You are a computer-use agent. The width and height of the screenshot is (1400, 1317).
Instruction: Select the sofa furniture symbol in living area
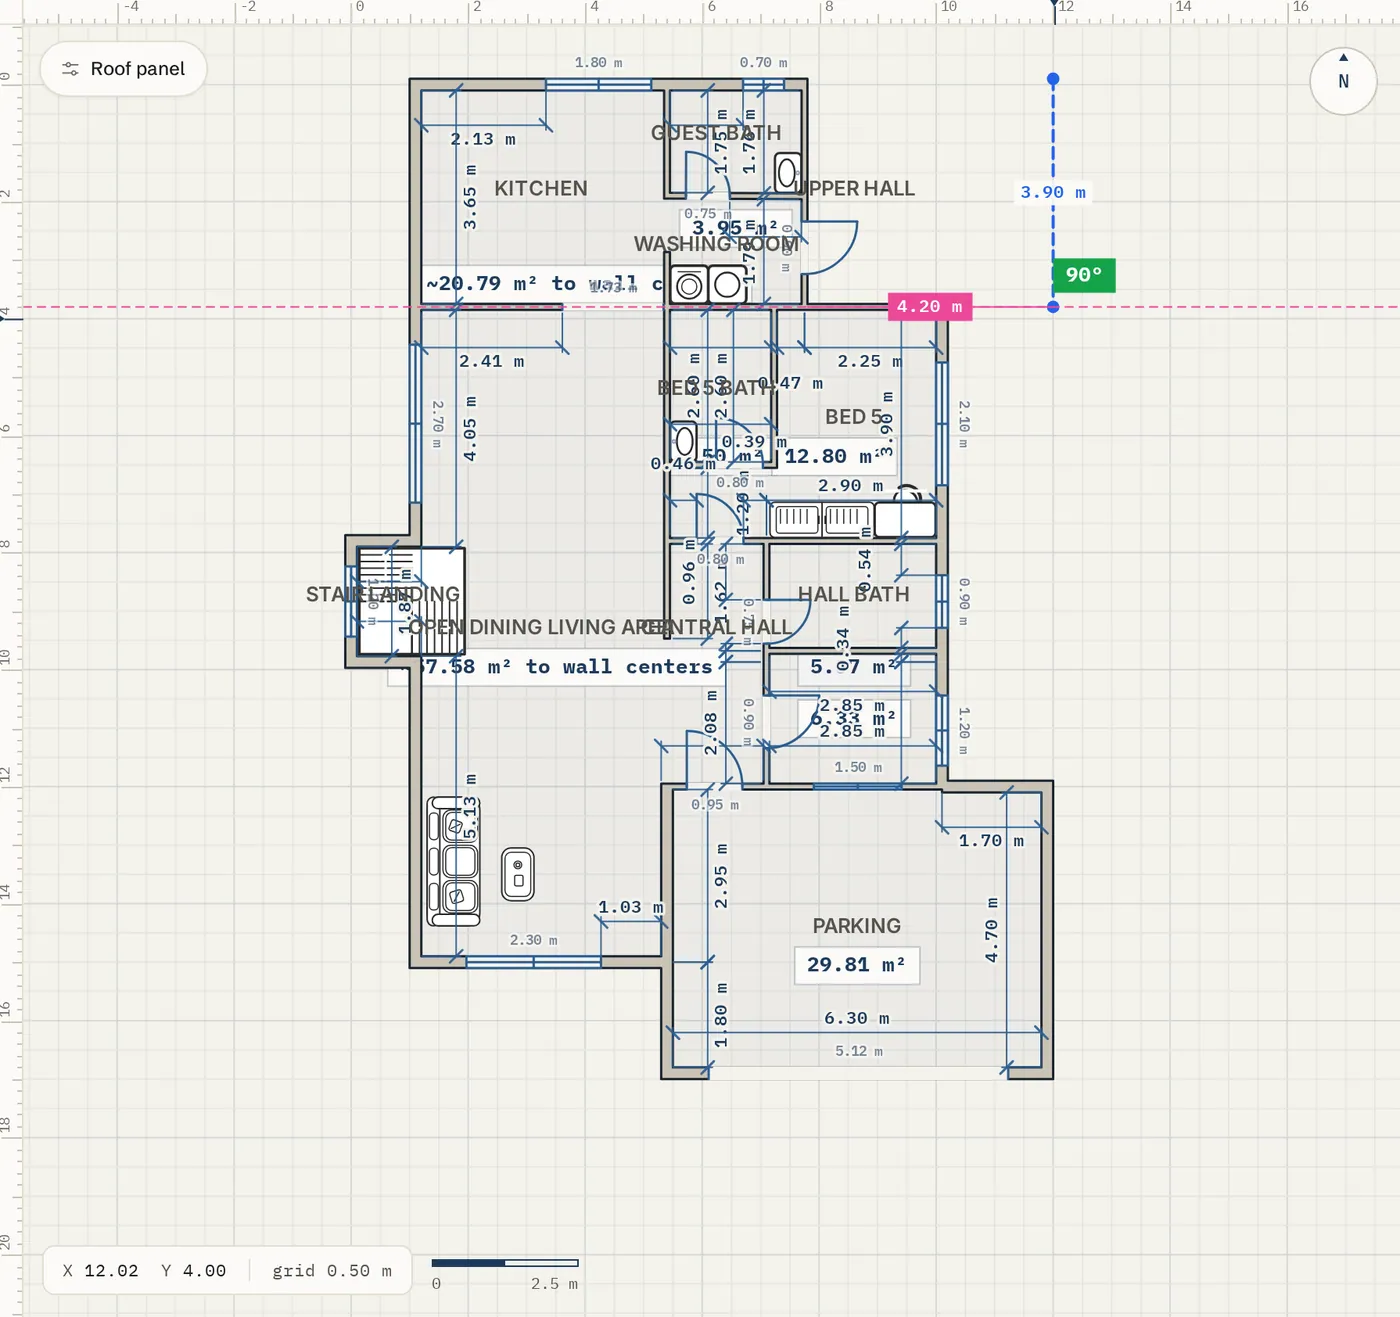pos(453,861)
